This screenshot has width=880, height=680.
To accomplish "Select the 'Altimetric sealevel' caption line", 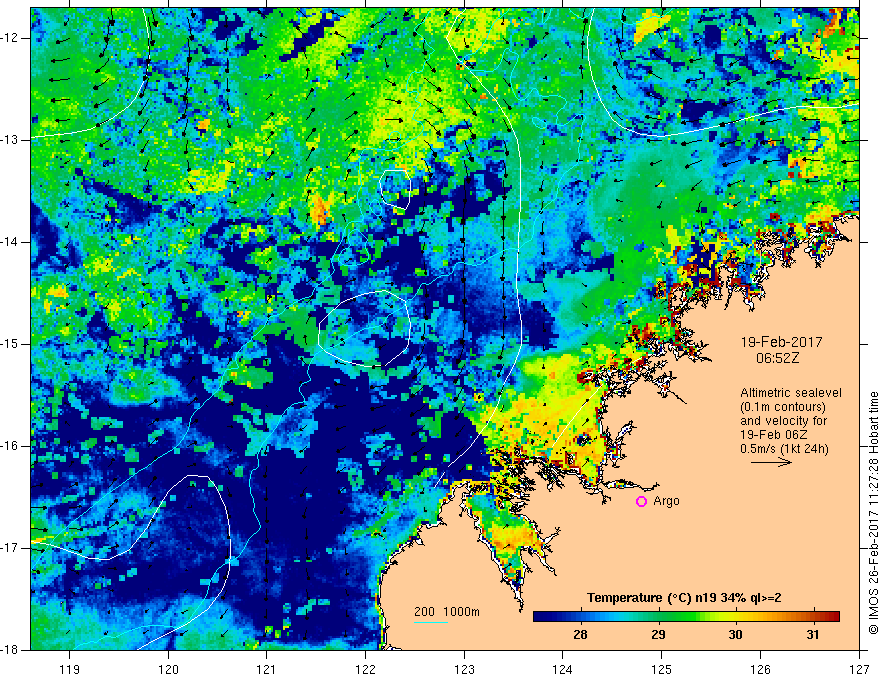I will coord(791,393).
